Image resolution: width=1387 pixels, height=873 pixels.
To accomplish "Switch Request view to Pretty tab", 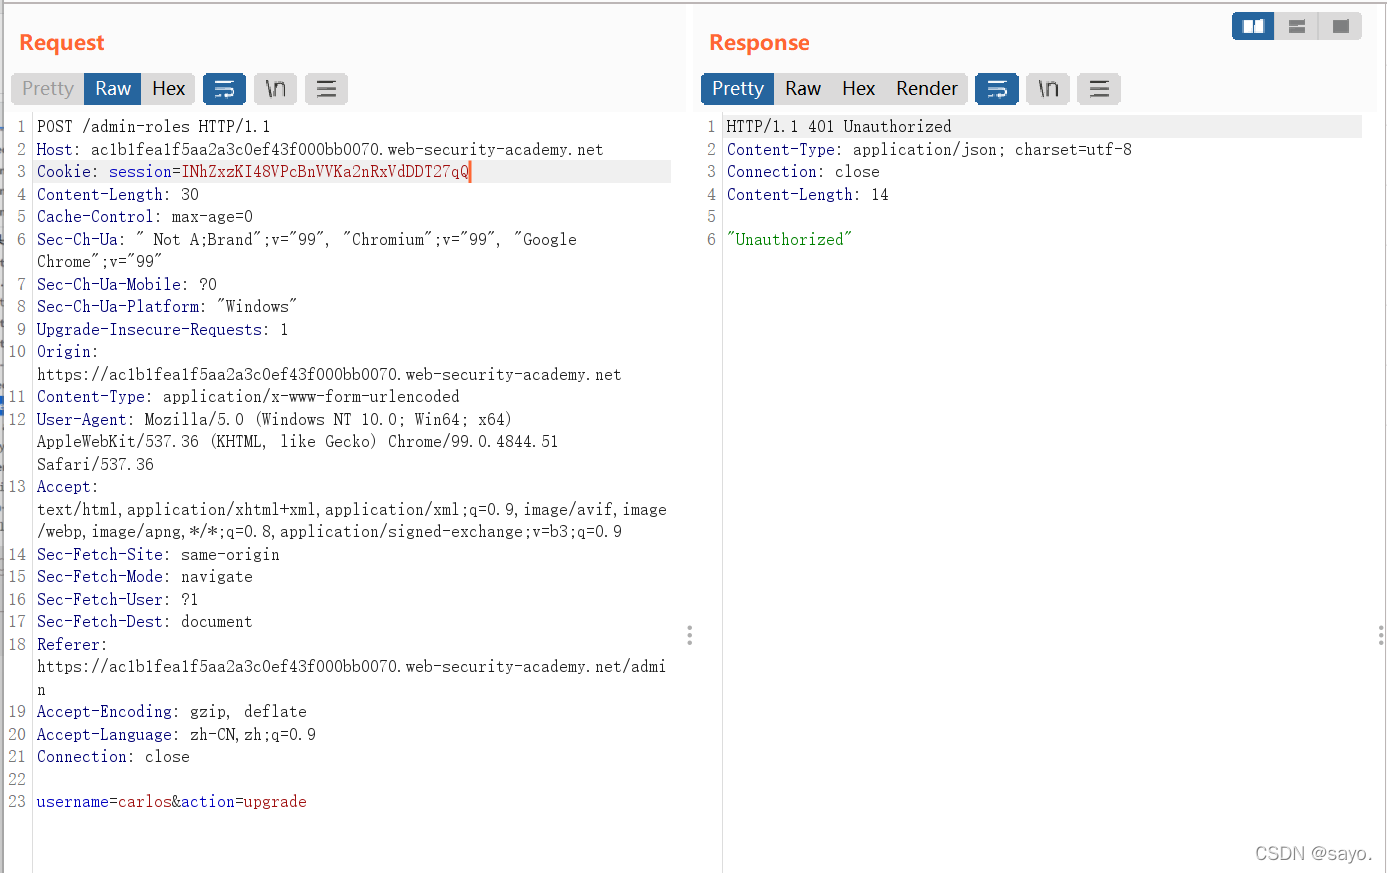I will (48, 89).
